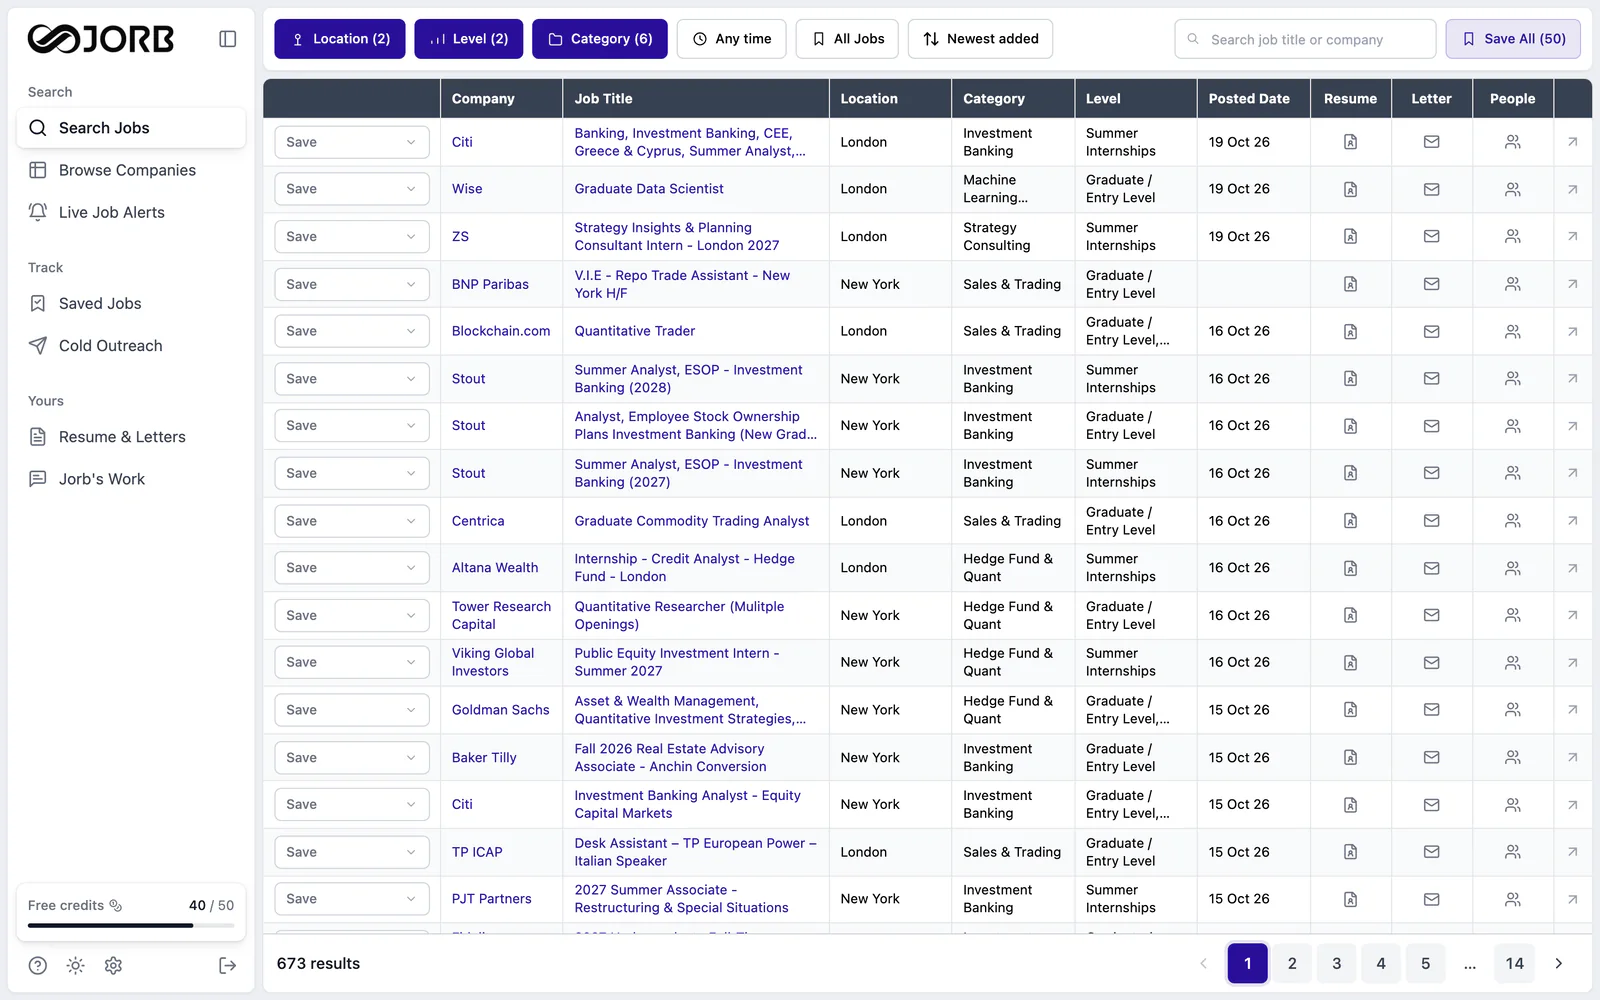The image size is (1600, 1000).
Task: Click resume icon for Blockchain.com row
Action: coord(1350,331)
